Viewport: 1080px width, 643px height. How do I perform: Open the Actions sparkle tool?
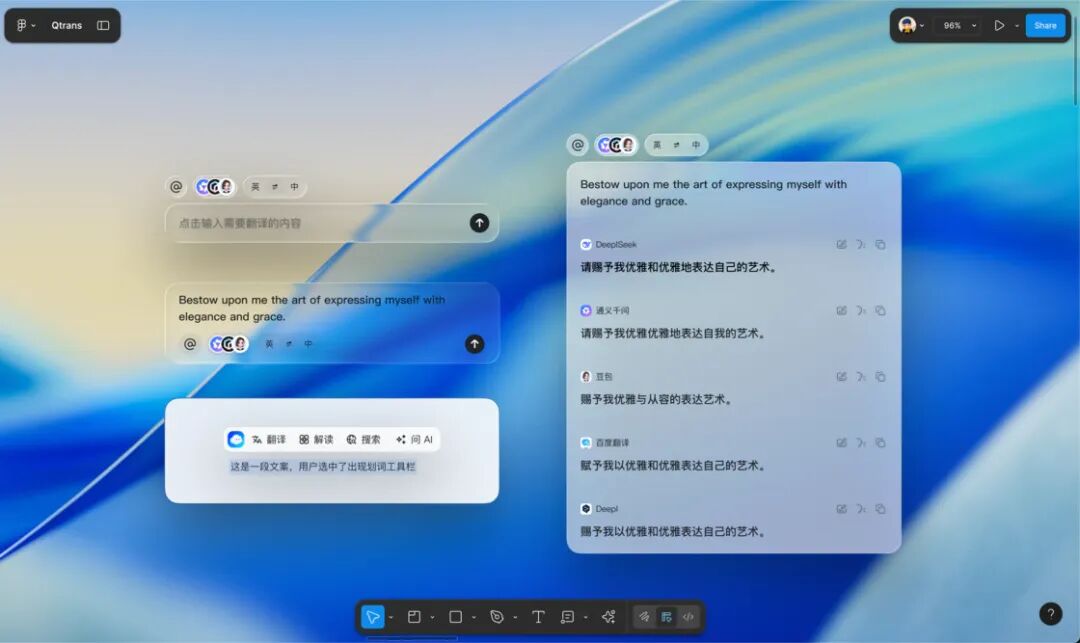(608, 617)
